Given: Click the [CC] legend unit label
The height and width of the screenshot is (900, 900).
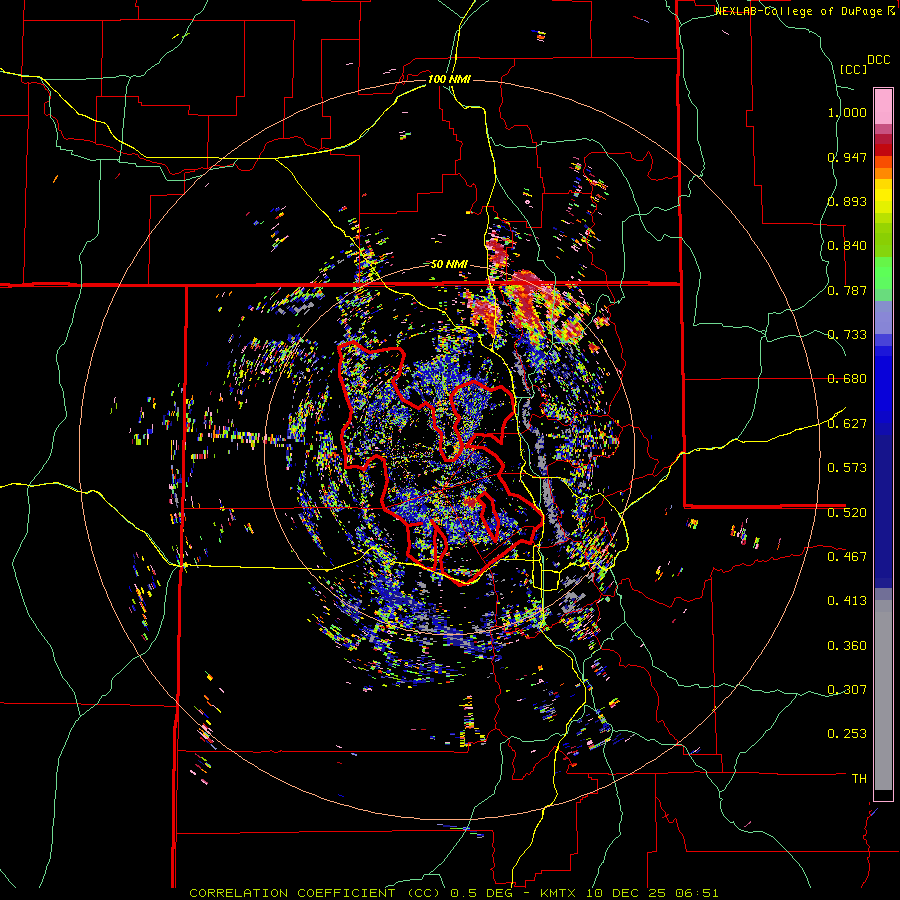Looking at the screenshot, I should tap(854, 69).
